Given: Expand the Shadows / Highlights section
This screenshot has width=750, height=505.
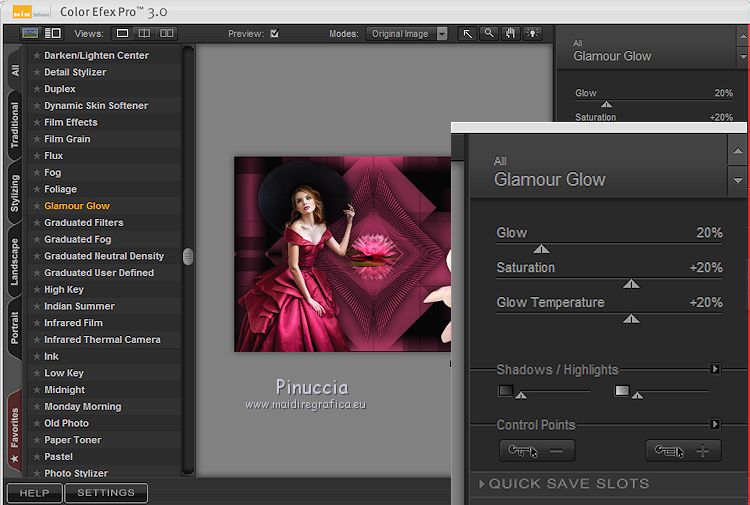Looking at the screenshot, I should [715, 369].
